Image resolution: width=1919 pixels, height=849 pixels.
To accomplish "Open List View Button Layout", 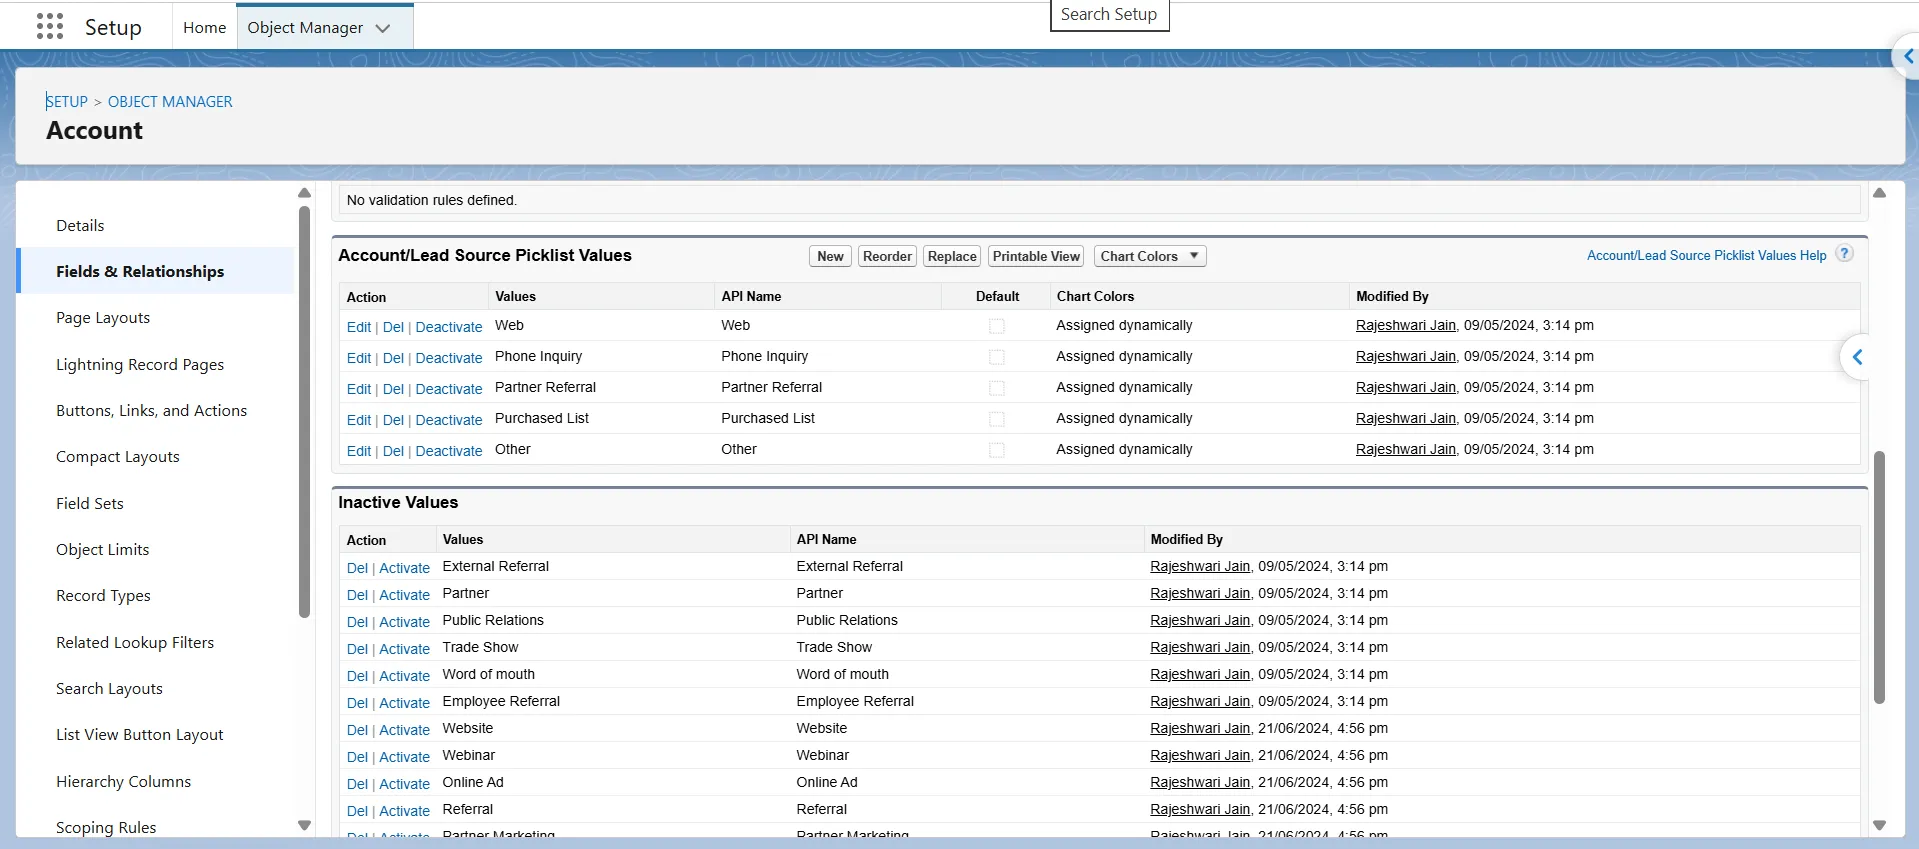I will coord(140,734).
